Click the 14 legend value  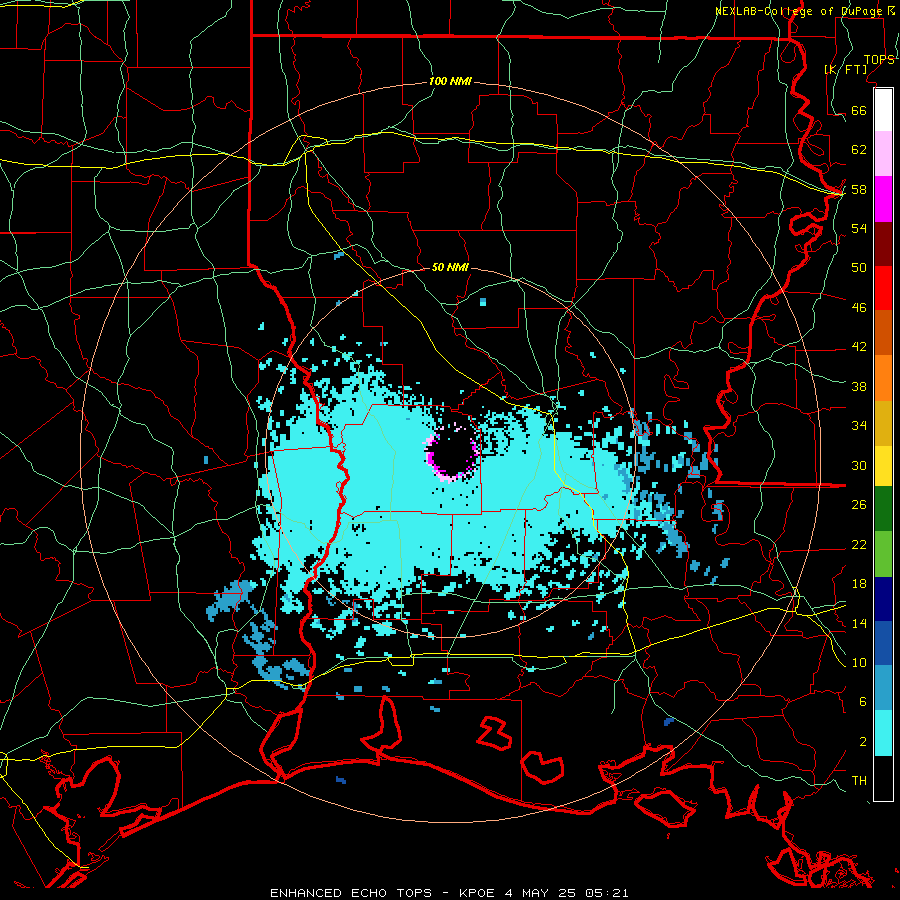(x=859, y=623)
